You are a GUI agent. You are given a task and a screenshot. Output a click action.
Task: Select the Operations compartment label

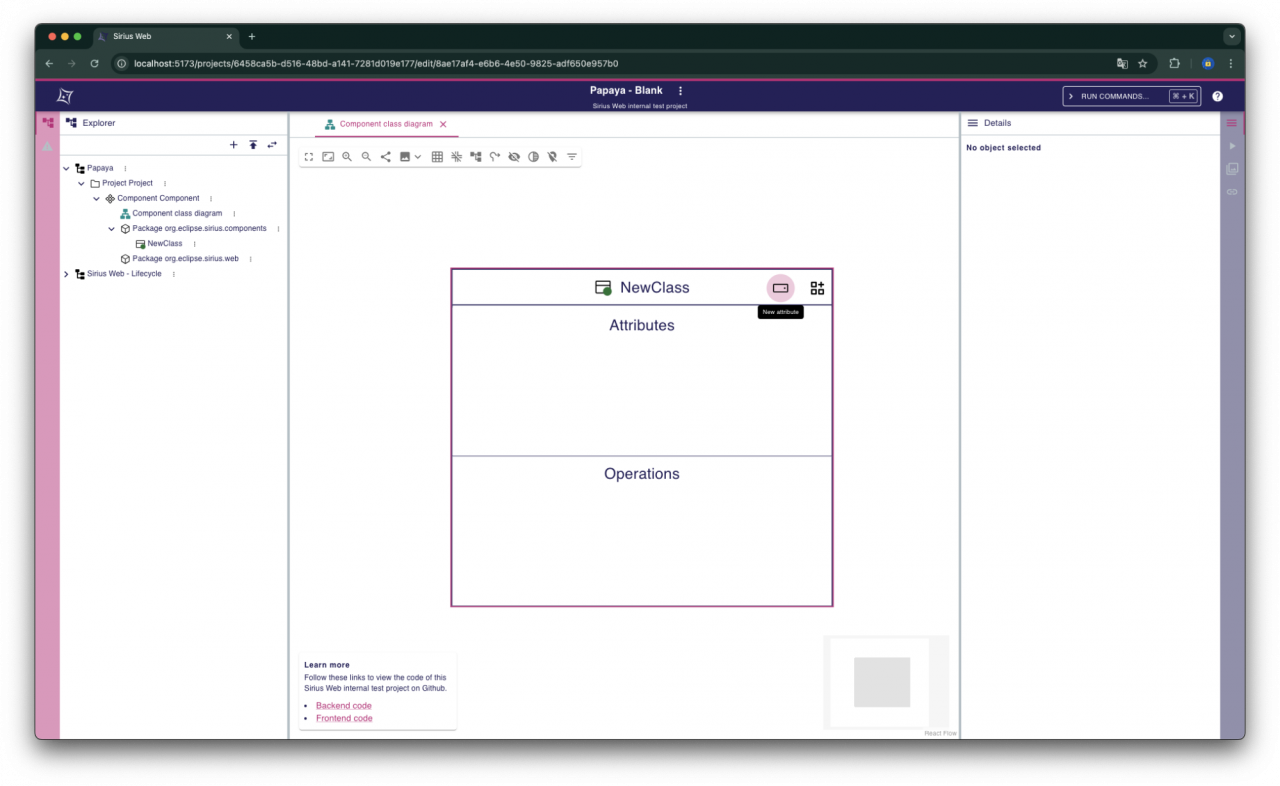642,474
